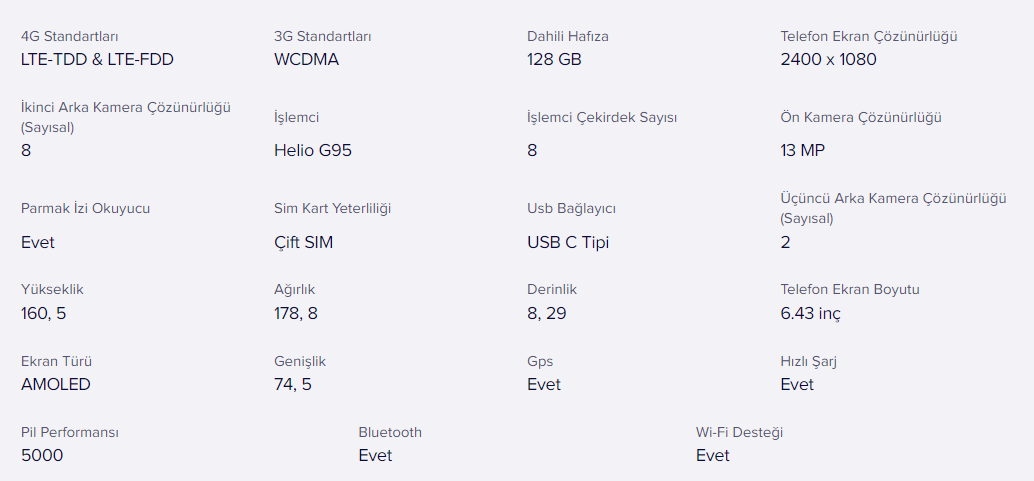Click the WCDMA 3G standard value

[x=307, y=59]
